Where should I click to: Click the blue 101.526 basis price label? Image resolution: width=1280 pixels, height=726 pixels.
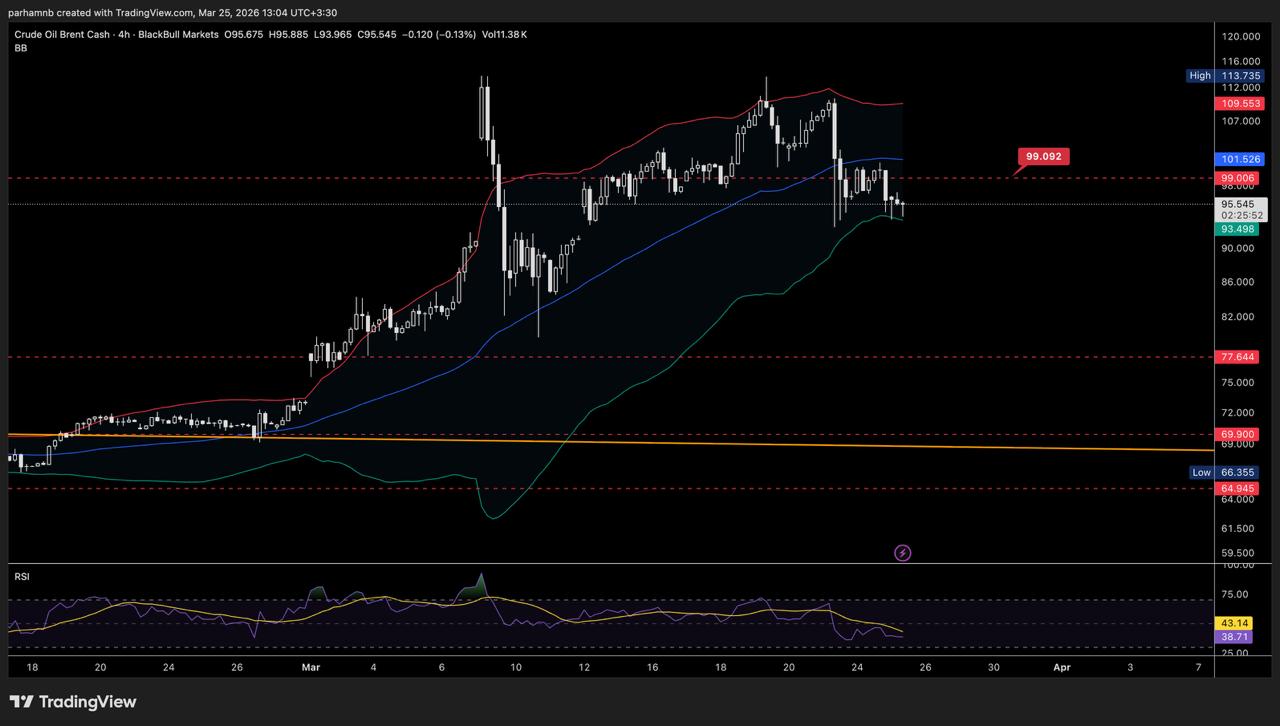[1238, 159]
